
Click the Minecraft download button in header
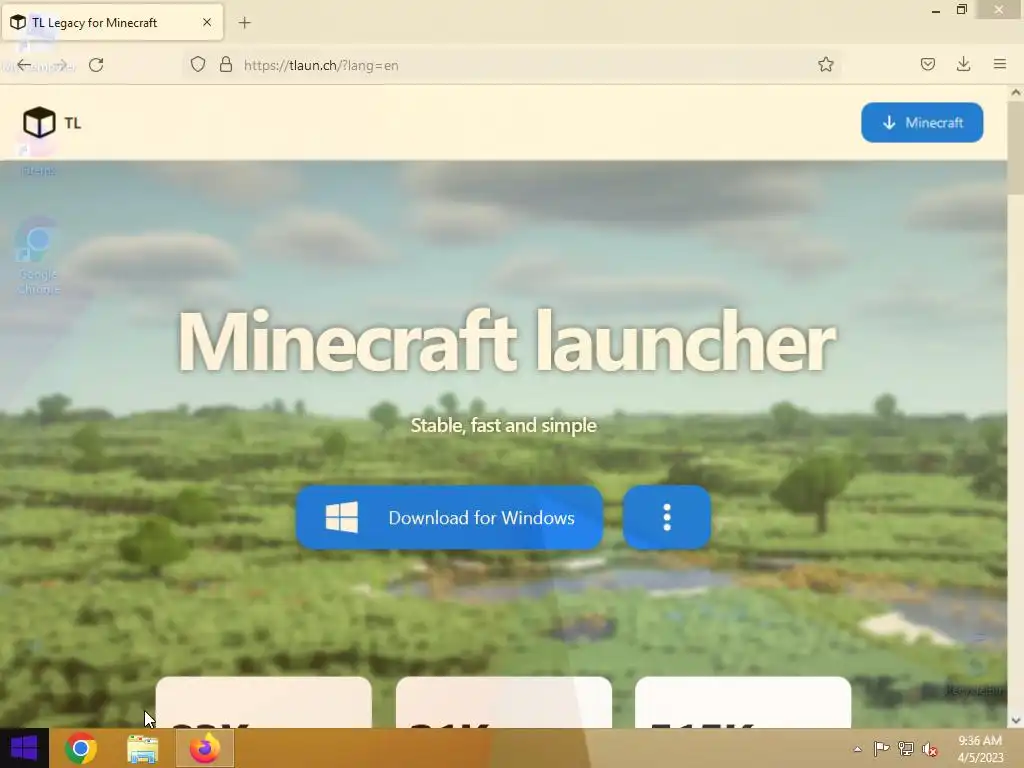coord(921,122)
